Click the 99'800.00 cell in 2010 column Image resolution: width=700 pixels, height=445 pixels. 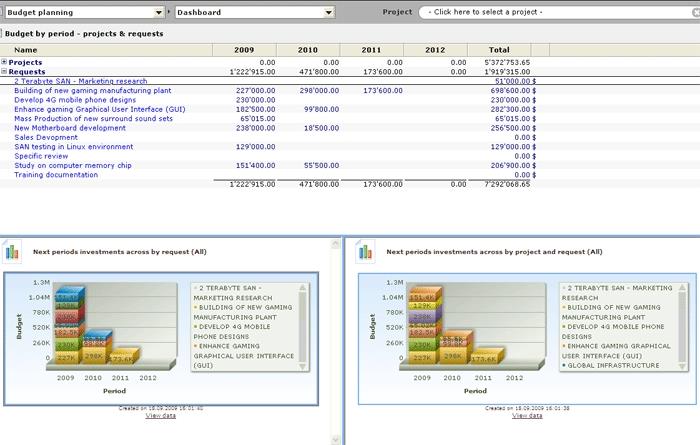click(x=321, y=109)
